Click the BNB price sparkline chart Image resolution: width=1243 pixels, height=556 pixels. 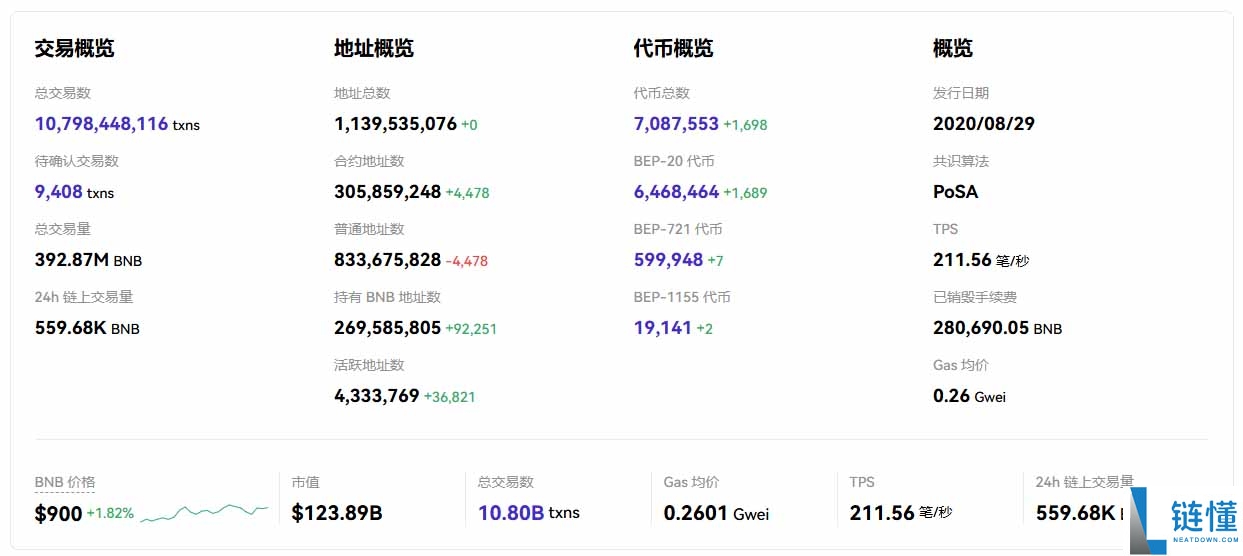204,513
